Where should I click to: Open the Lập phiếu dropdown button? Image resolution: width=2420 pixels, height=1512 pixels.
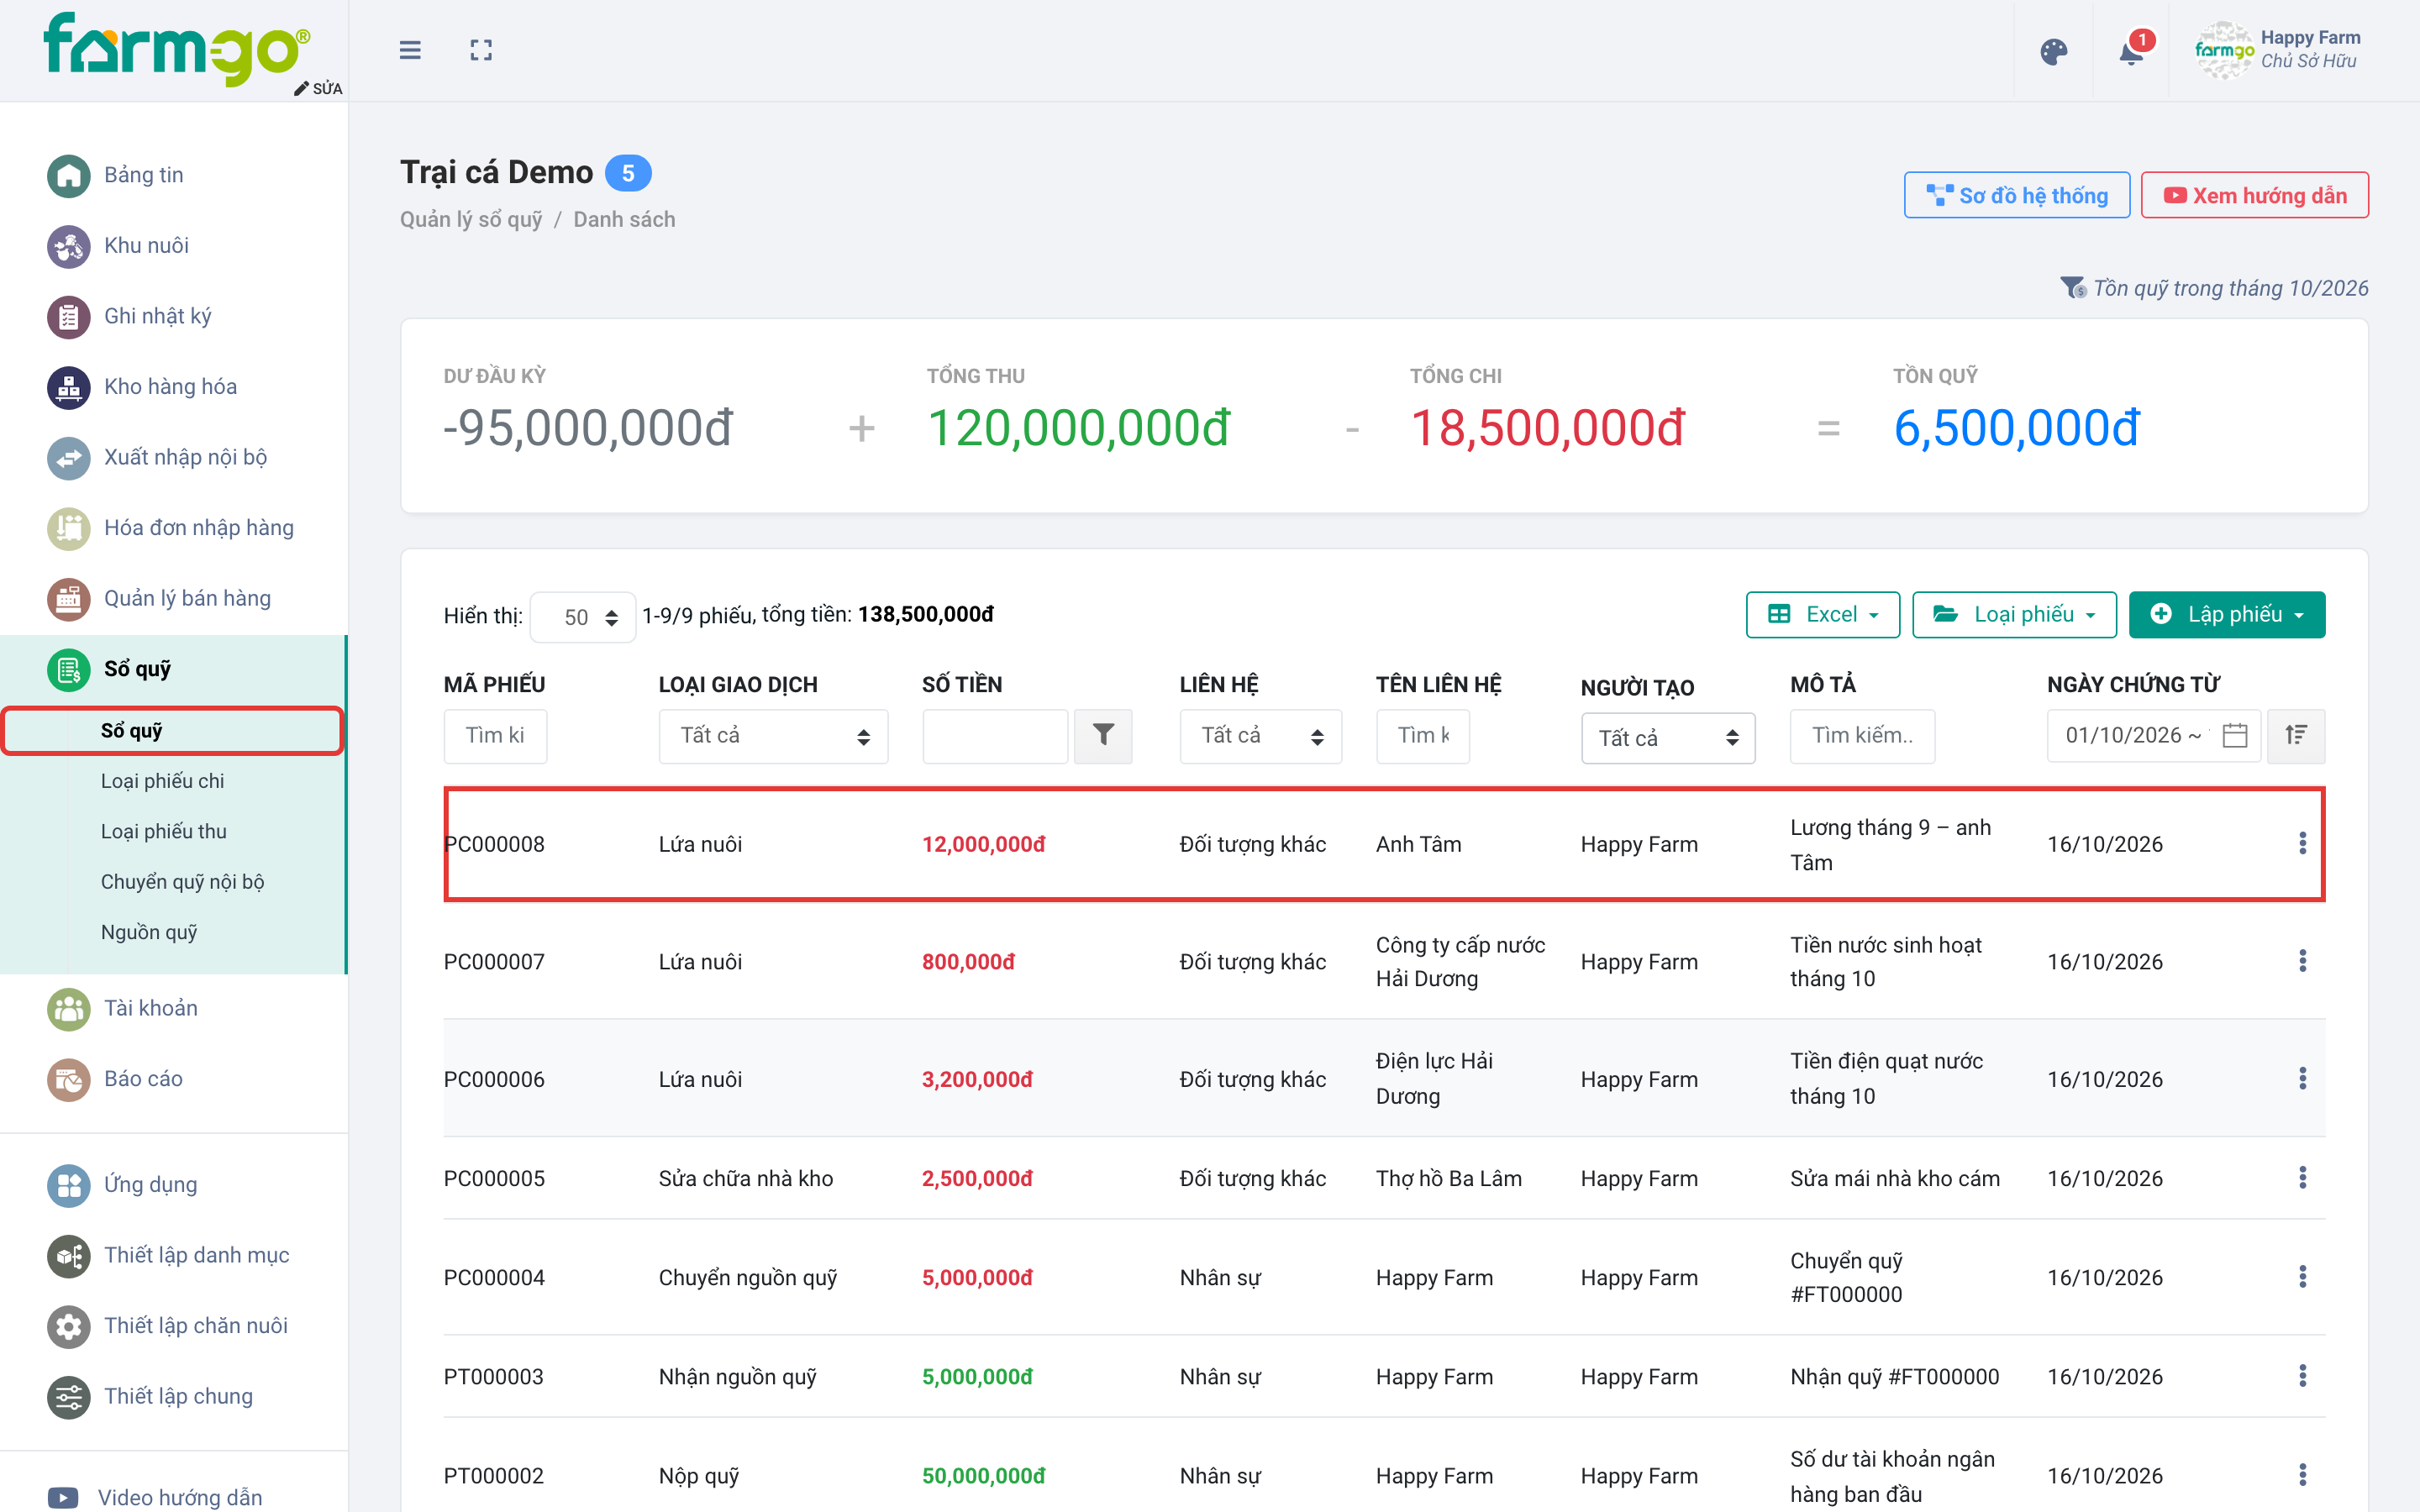2226,614
